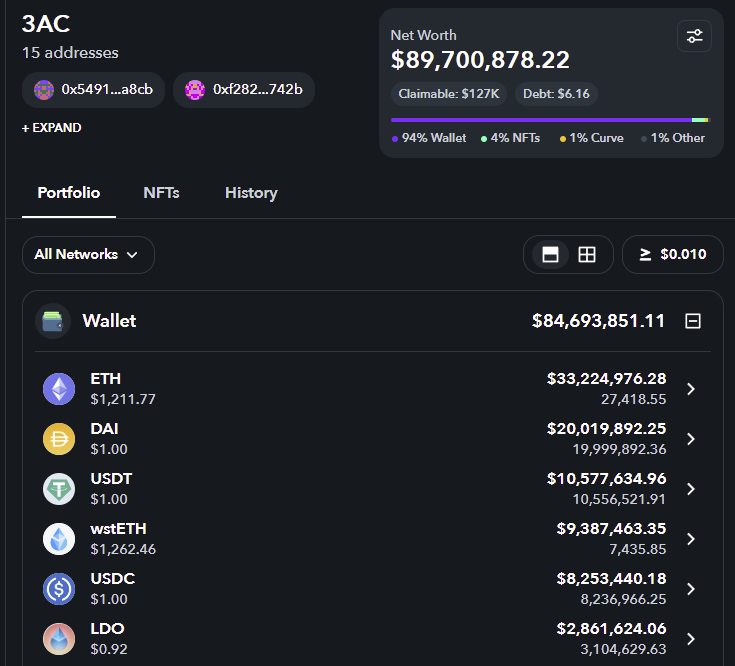This screenshot has width=735, height=666.
Task: Click the 1% Curve legend entry
Action: [592, 138]
